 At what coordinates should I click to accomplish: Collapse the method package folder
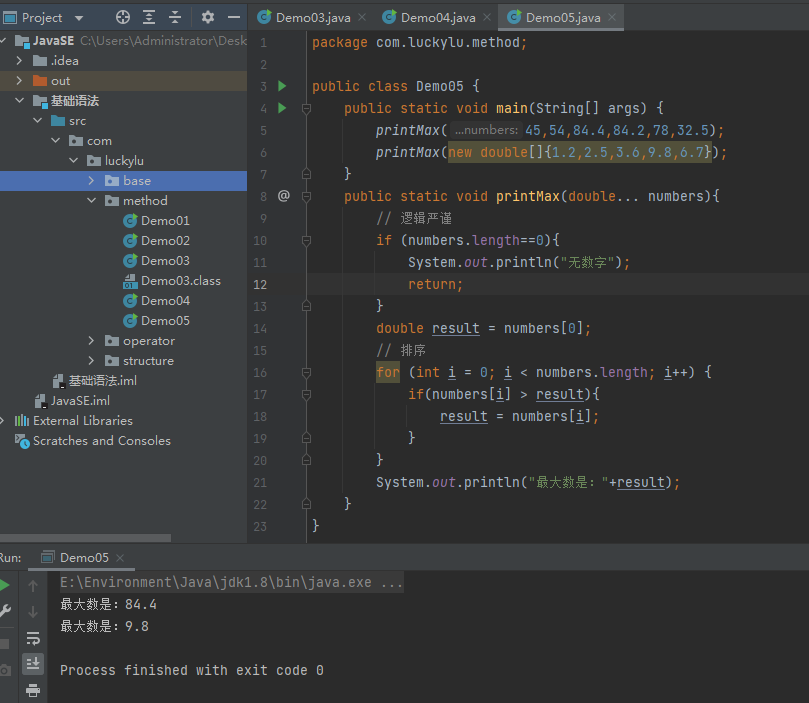(x=91, y=201)
